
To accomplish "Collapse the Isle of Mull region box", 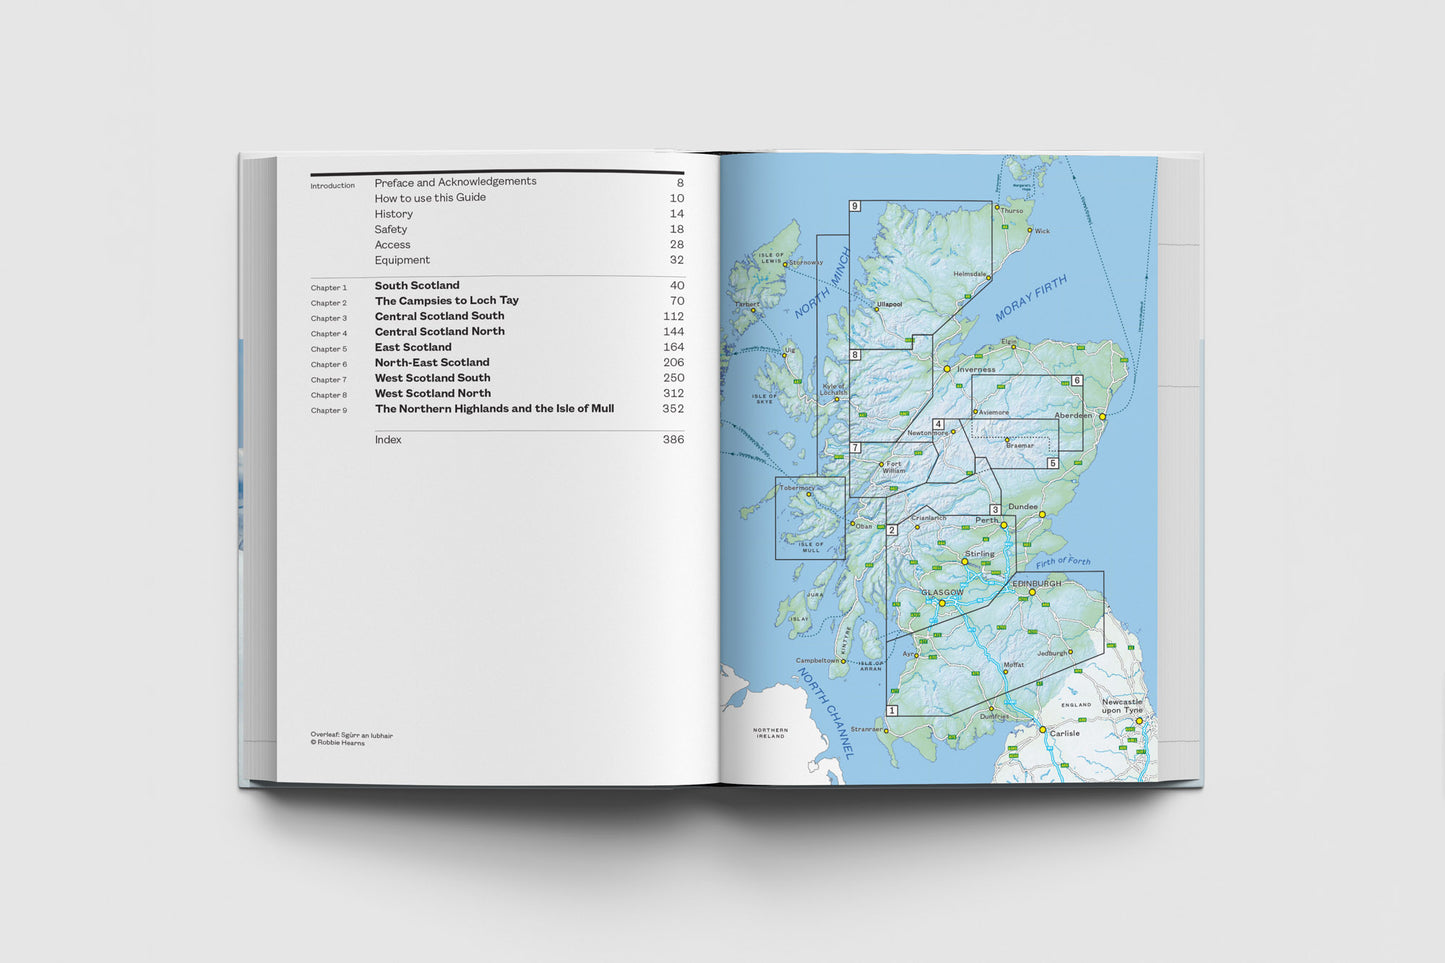I will tap(812, 518).
